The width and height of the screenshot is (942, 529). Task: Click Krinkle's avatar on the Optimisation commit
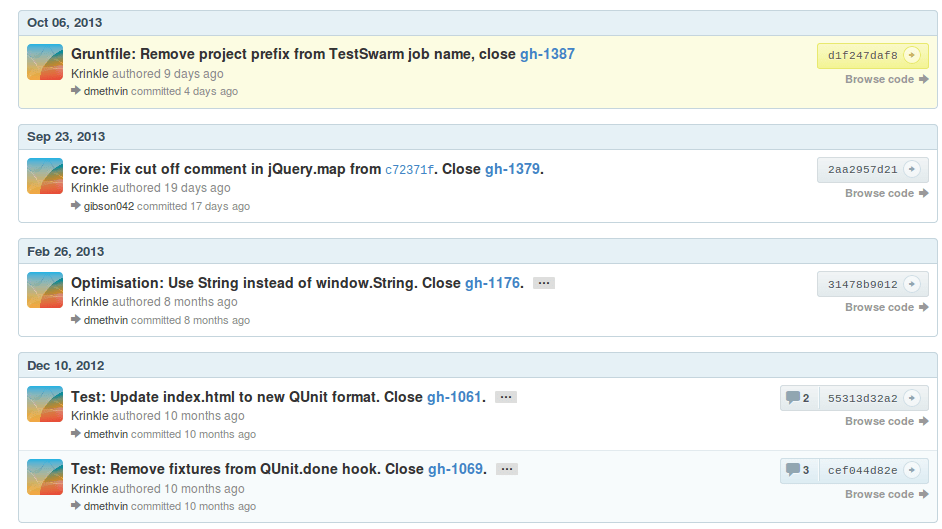45,290
